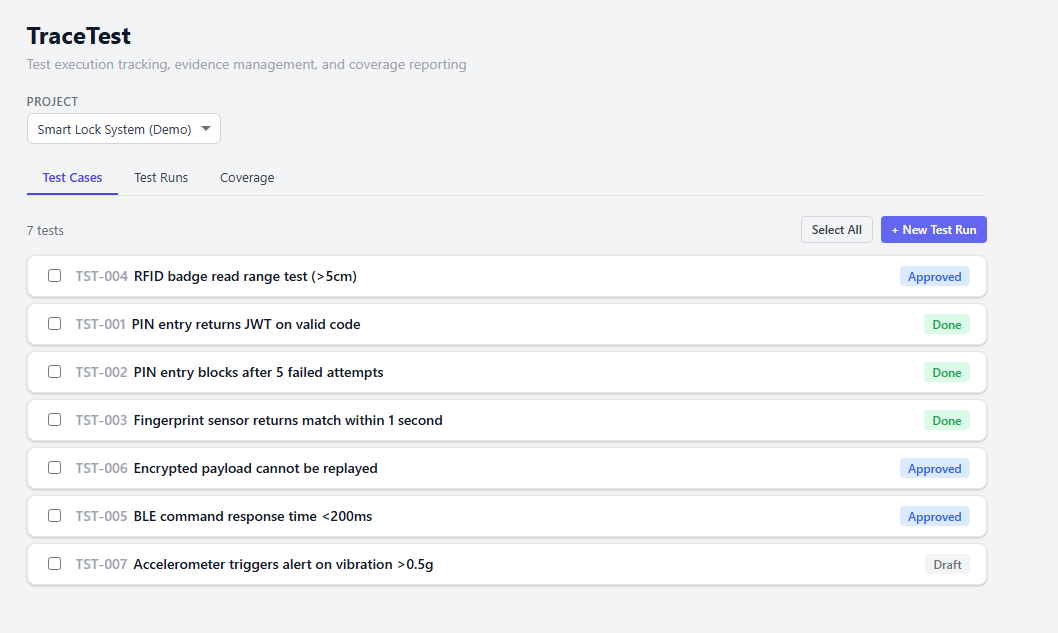
Task: Click the Approved badge on TST-006 row
Action: pos(935,468)
